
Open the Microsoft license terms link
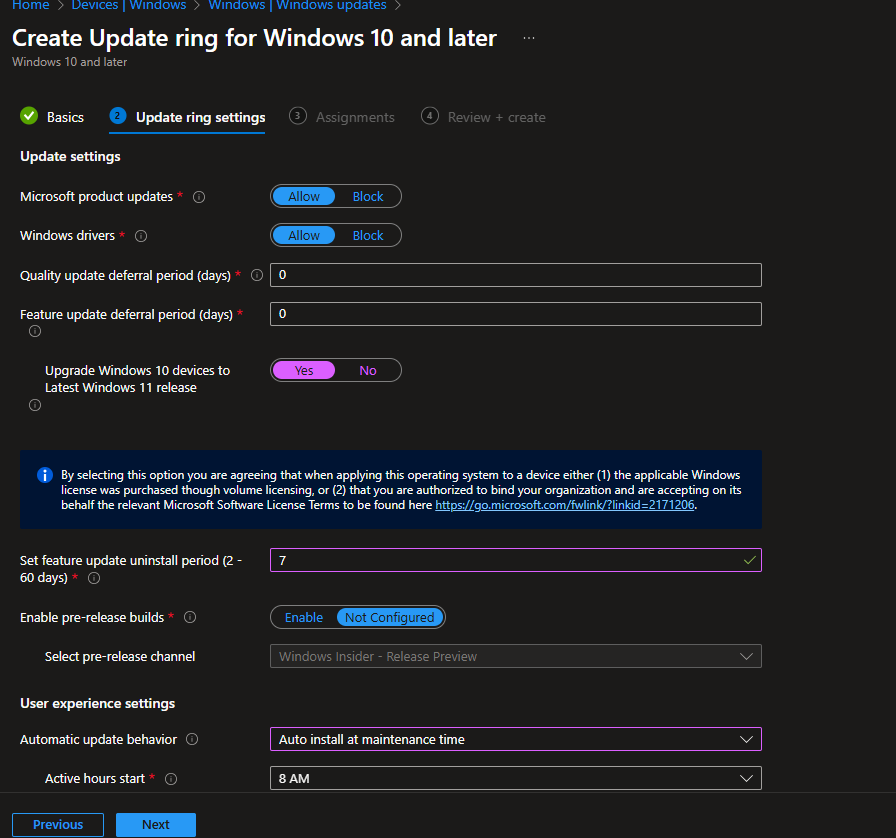pos(564,506)
